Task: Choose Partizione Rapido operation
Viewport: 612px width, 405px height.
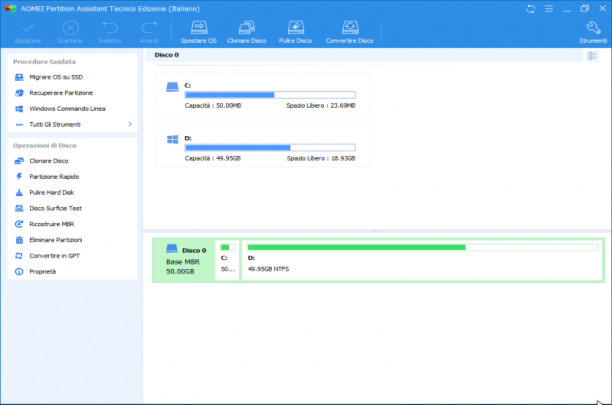Action: [x=54, y=177]
